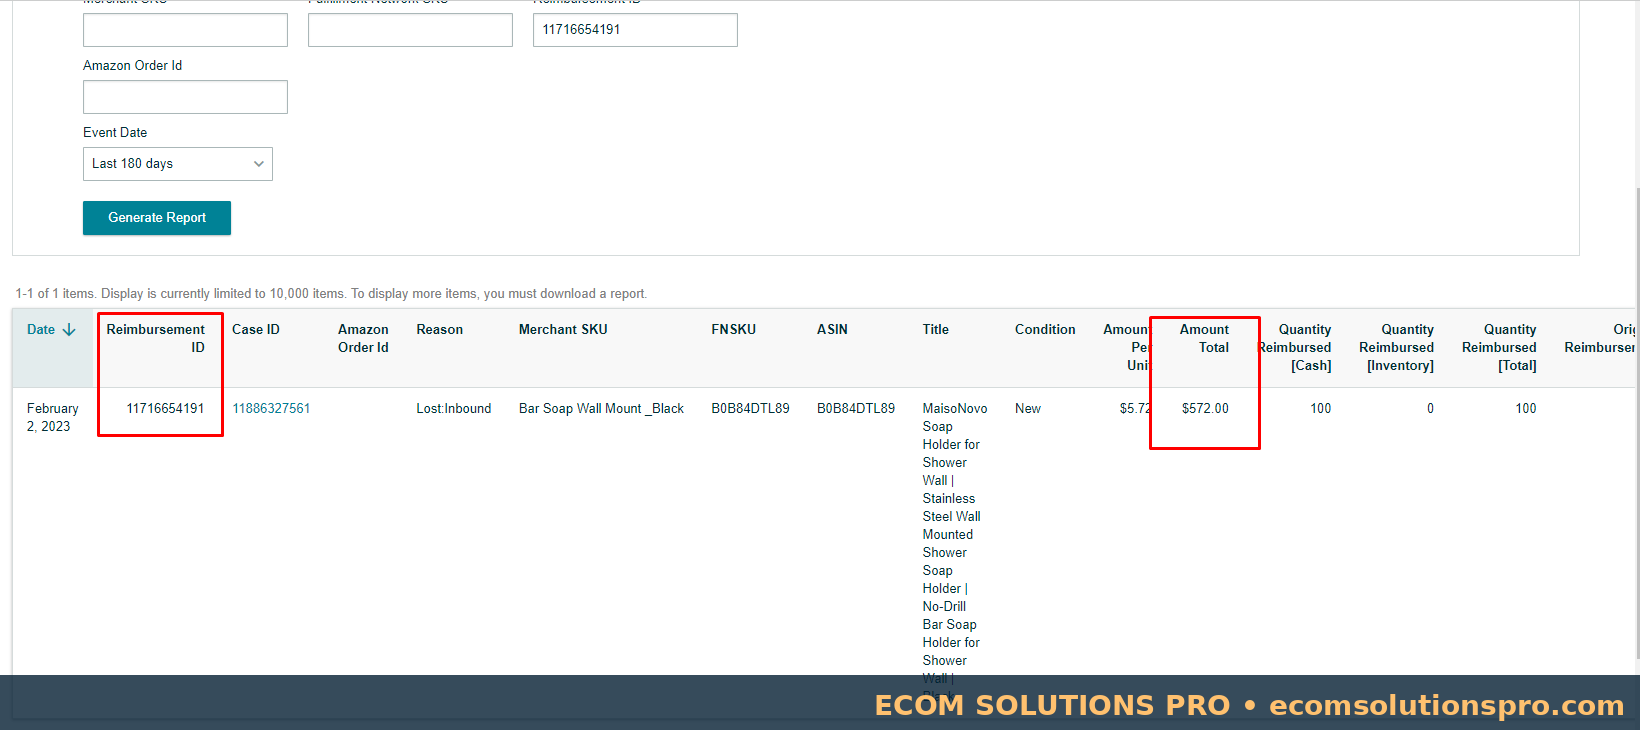Click the Merchant SKU column header
Viewport: 1640px width, 730px height.
(x=563, y=329)
